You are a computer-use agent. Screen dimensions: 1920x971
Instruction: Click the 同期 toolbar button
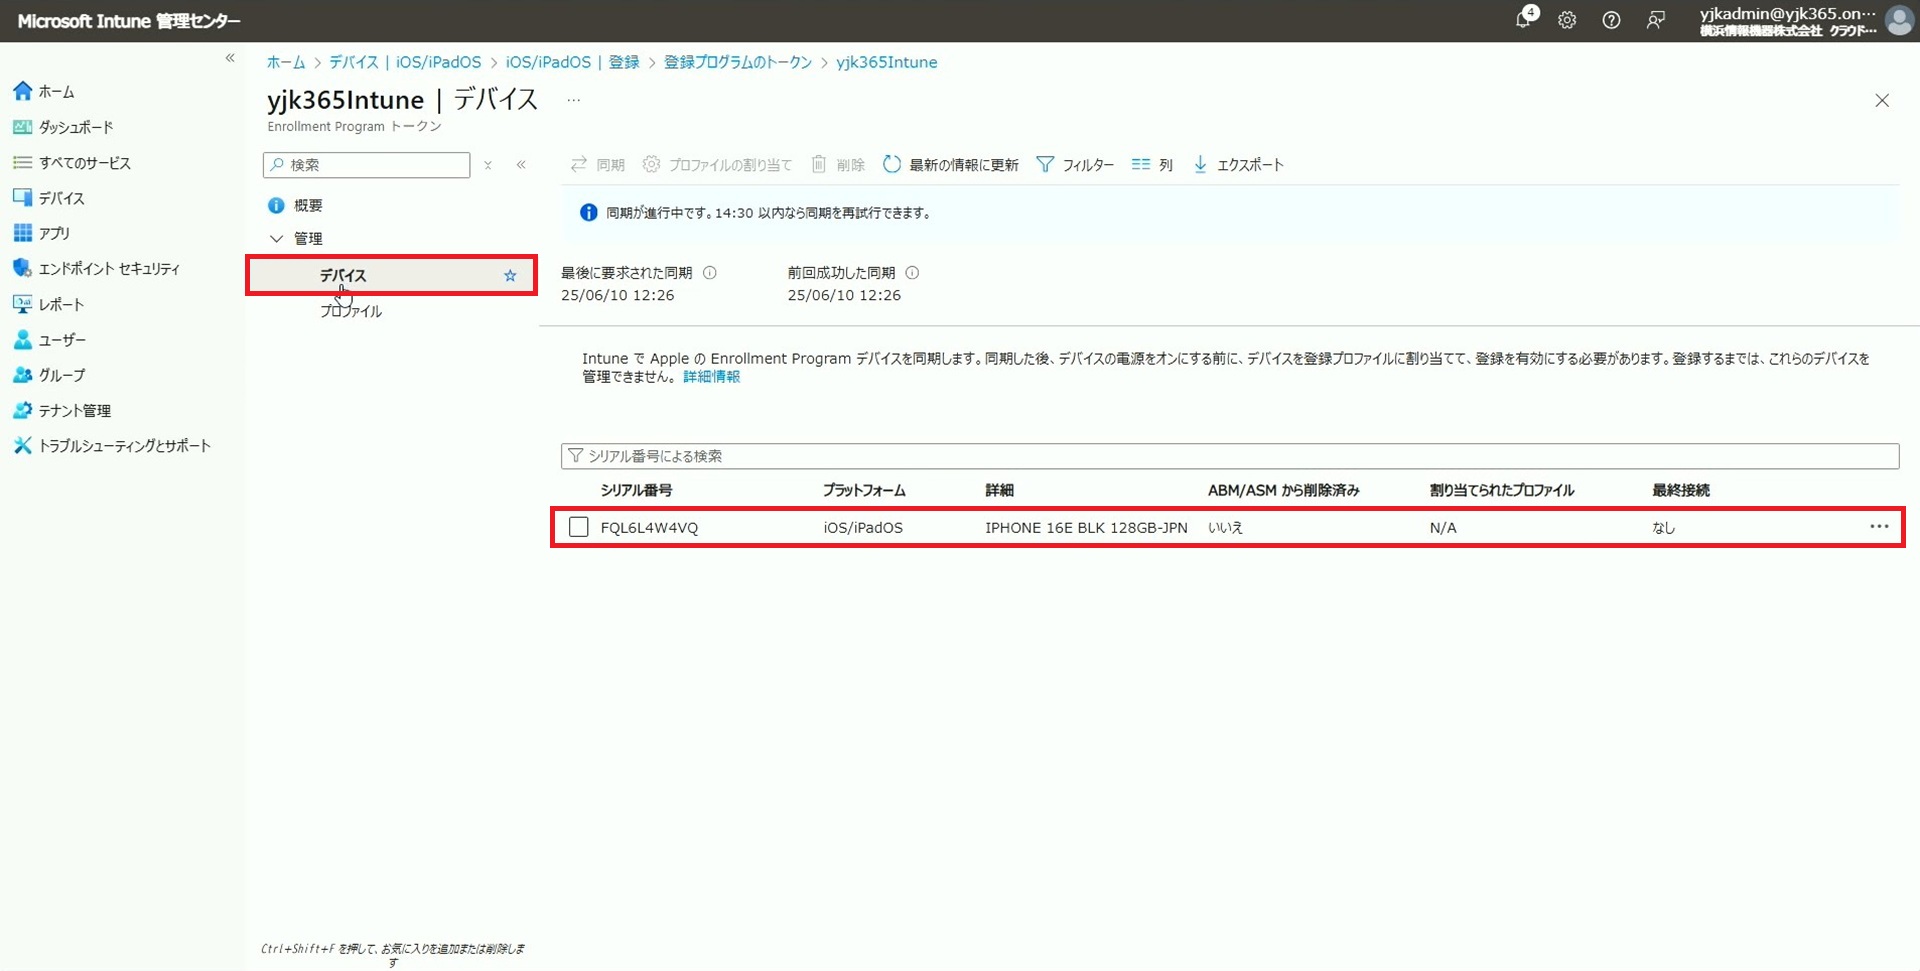coord(597,165)
